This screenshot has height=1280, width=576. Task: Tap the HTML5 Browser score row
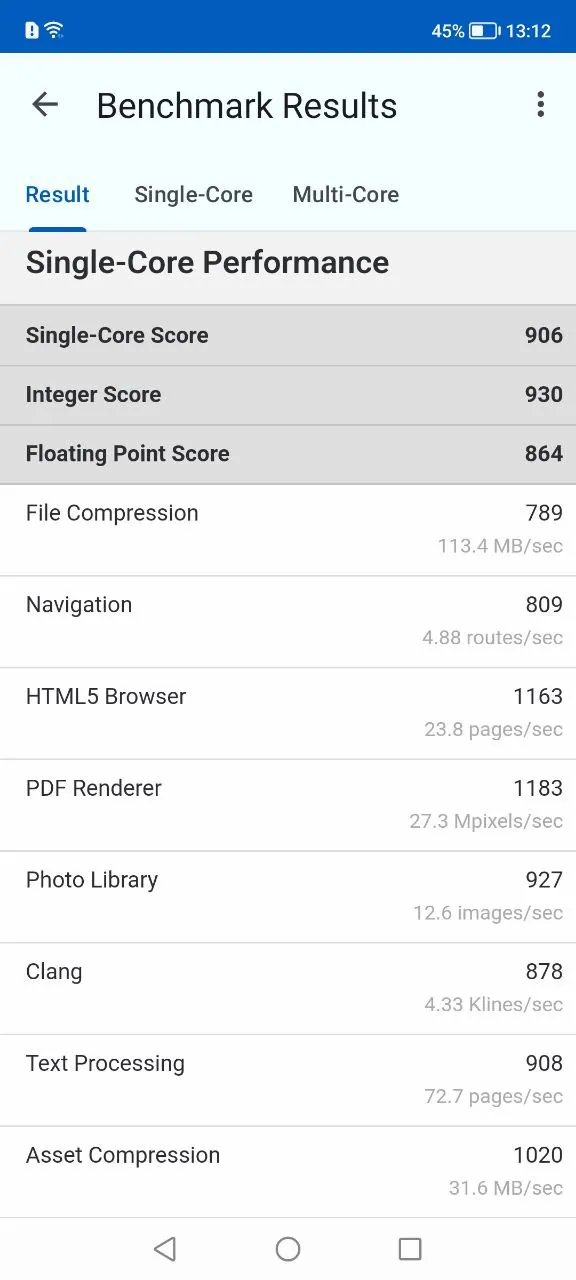pyautogui.click(x=288, y=714)
